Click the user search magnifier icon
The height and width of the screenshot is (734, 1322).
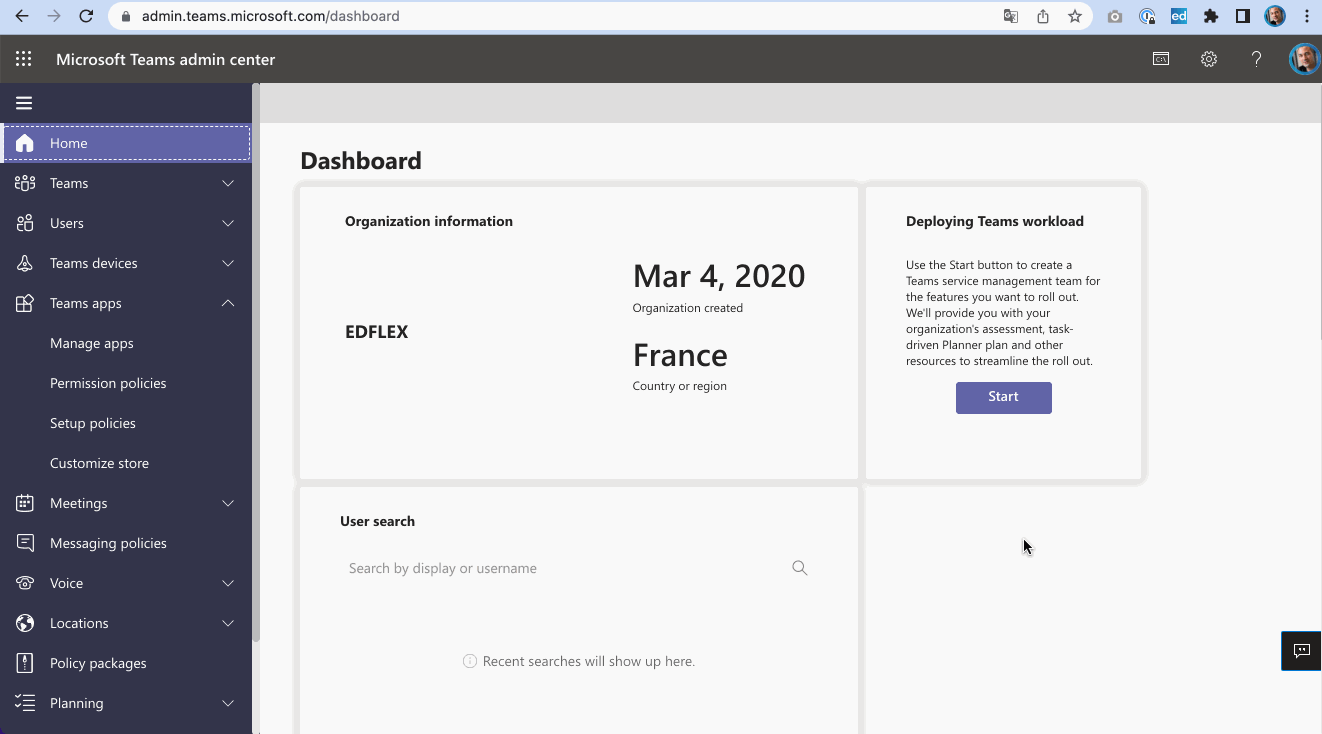800,568
